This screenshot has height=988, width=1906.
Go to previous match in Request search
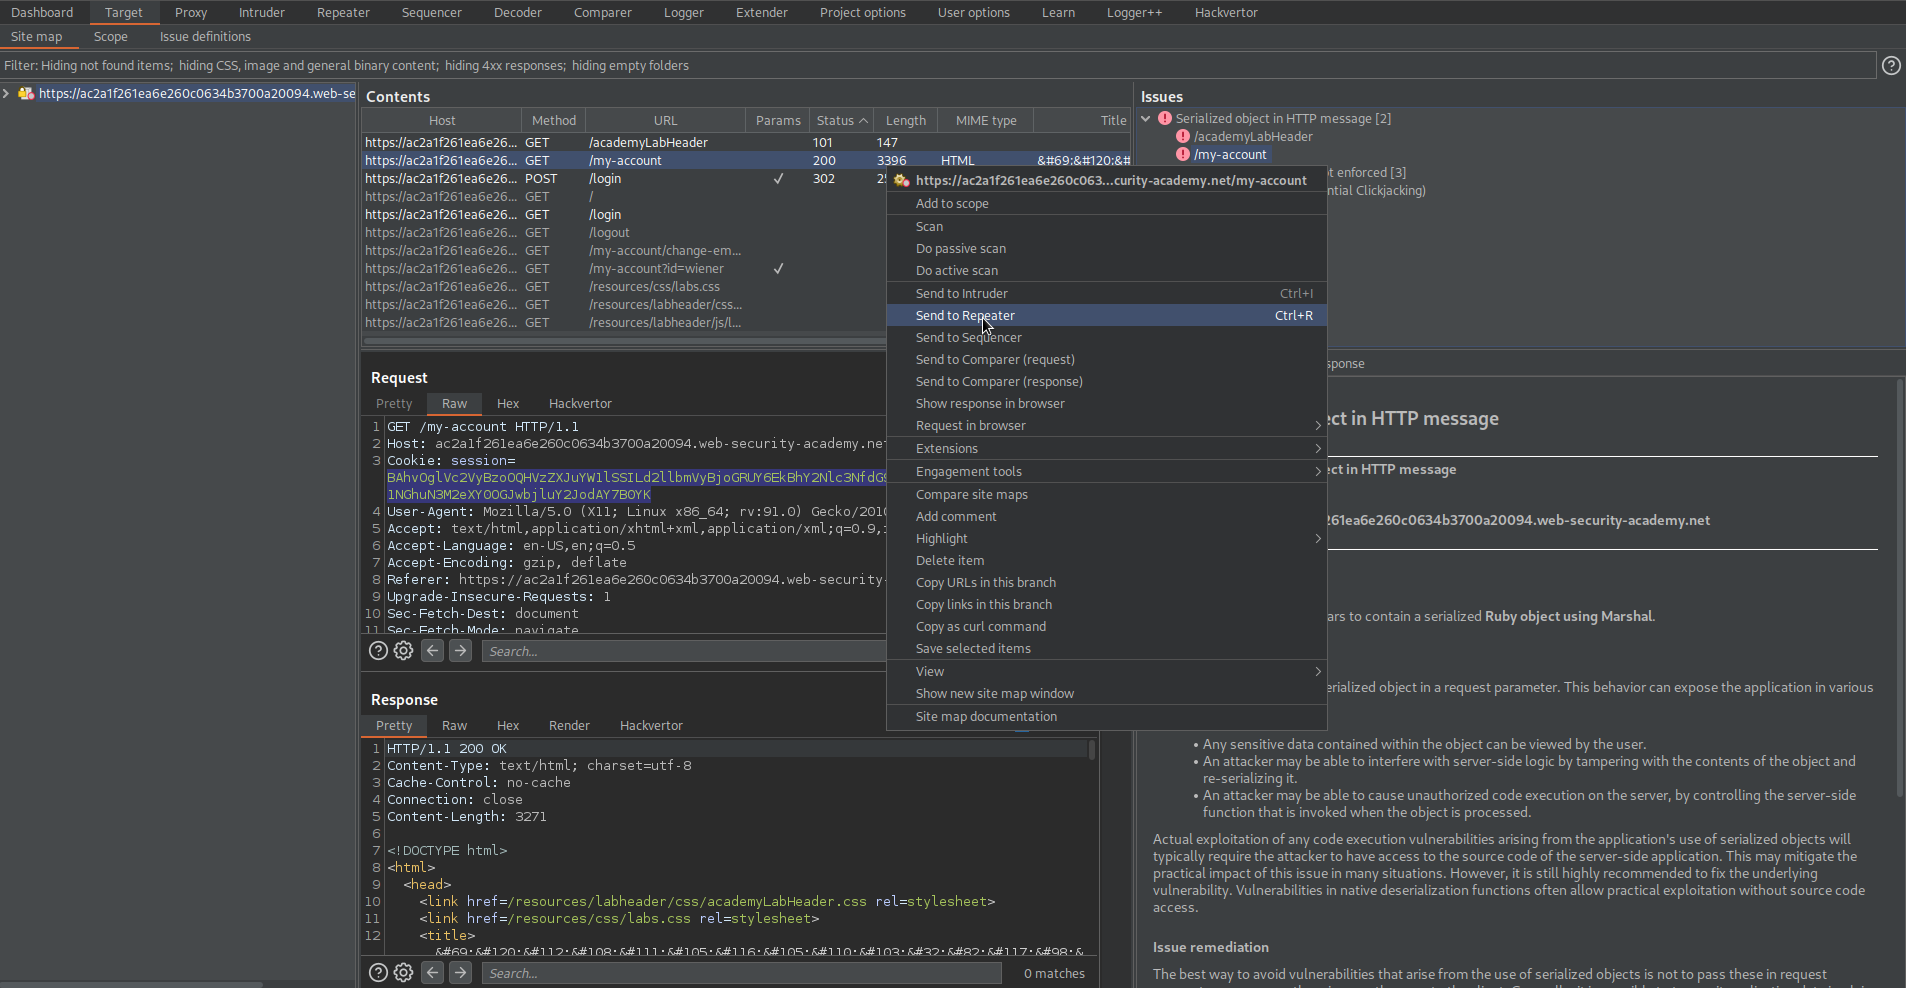432,651
